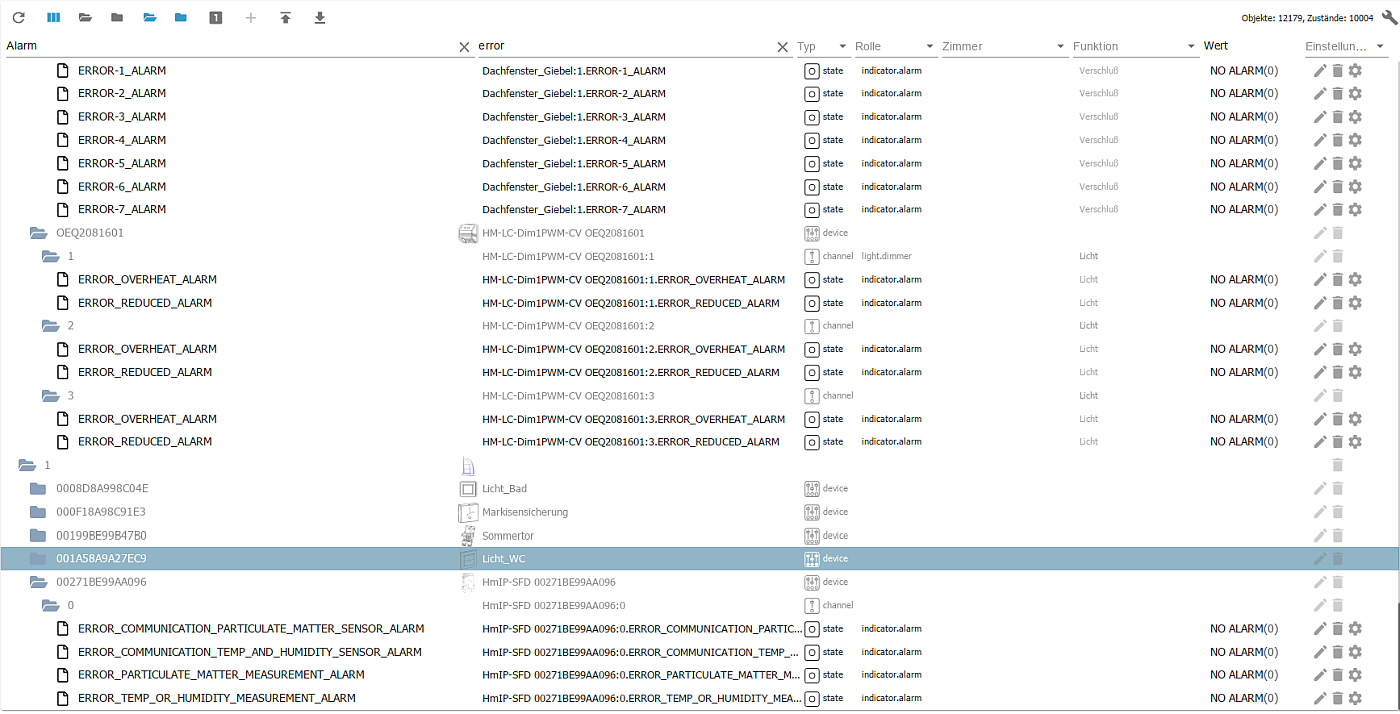Open the Zimmer filter dropdown

click(1004, 47)
